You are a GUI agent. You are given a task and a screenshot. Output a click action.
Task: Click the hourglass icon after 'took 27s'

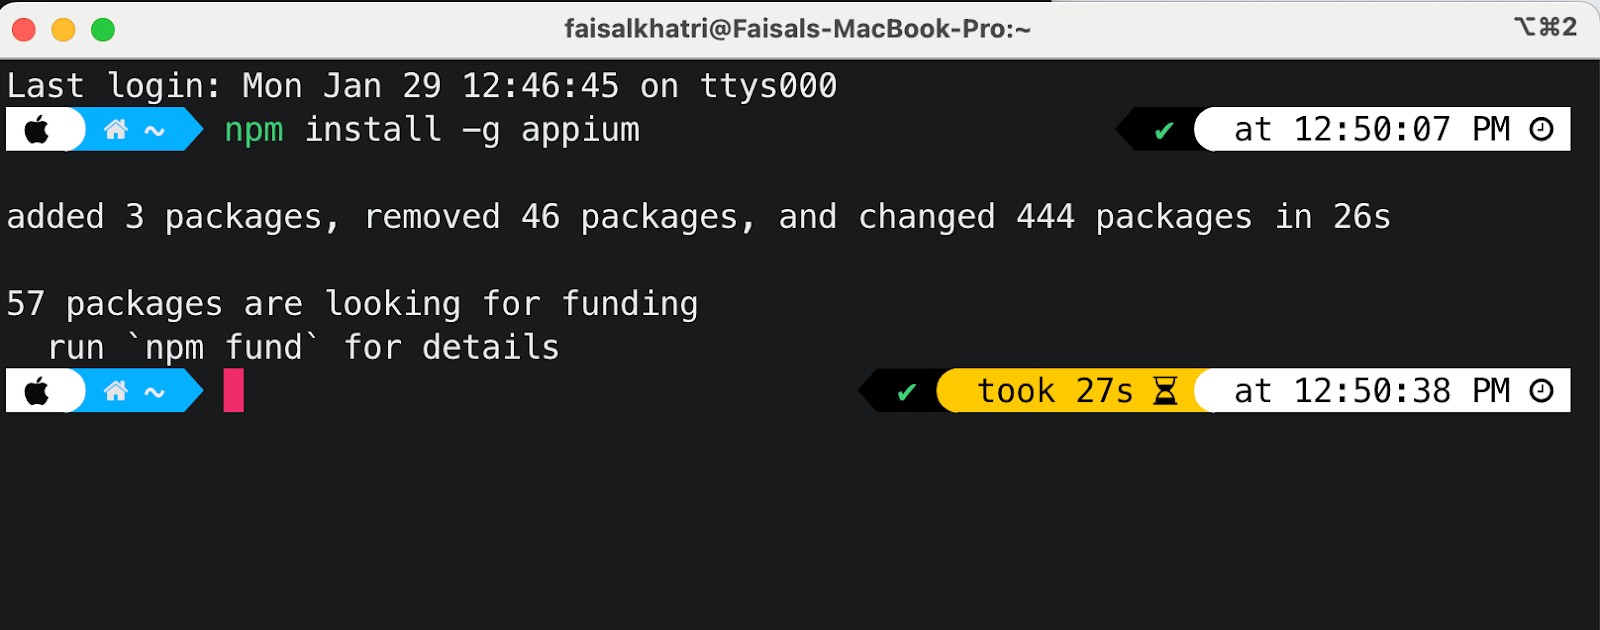click(1165, 391)
